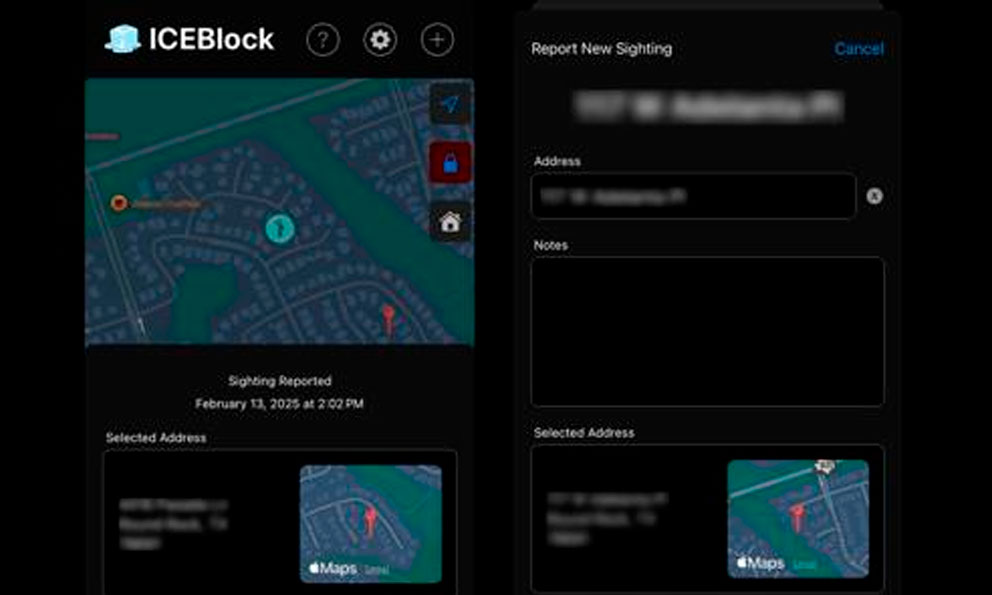
Task: Click the ICEBlock ice cube logo
Action: pyautogui.click(x=122, y=40)
